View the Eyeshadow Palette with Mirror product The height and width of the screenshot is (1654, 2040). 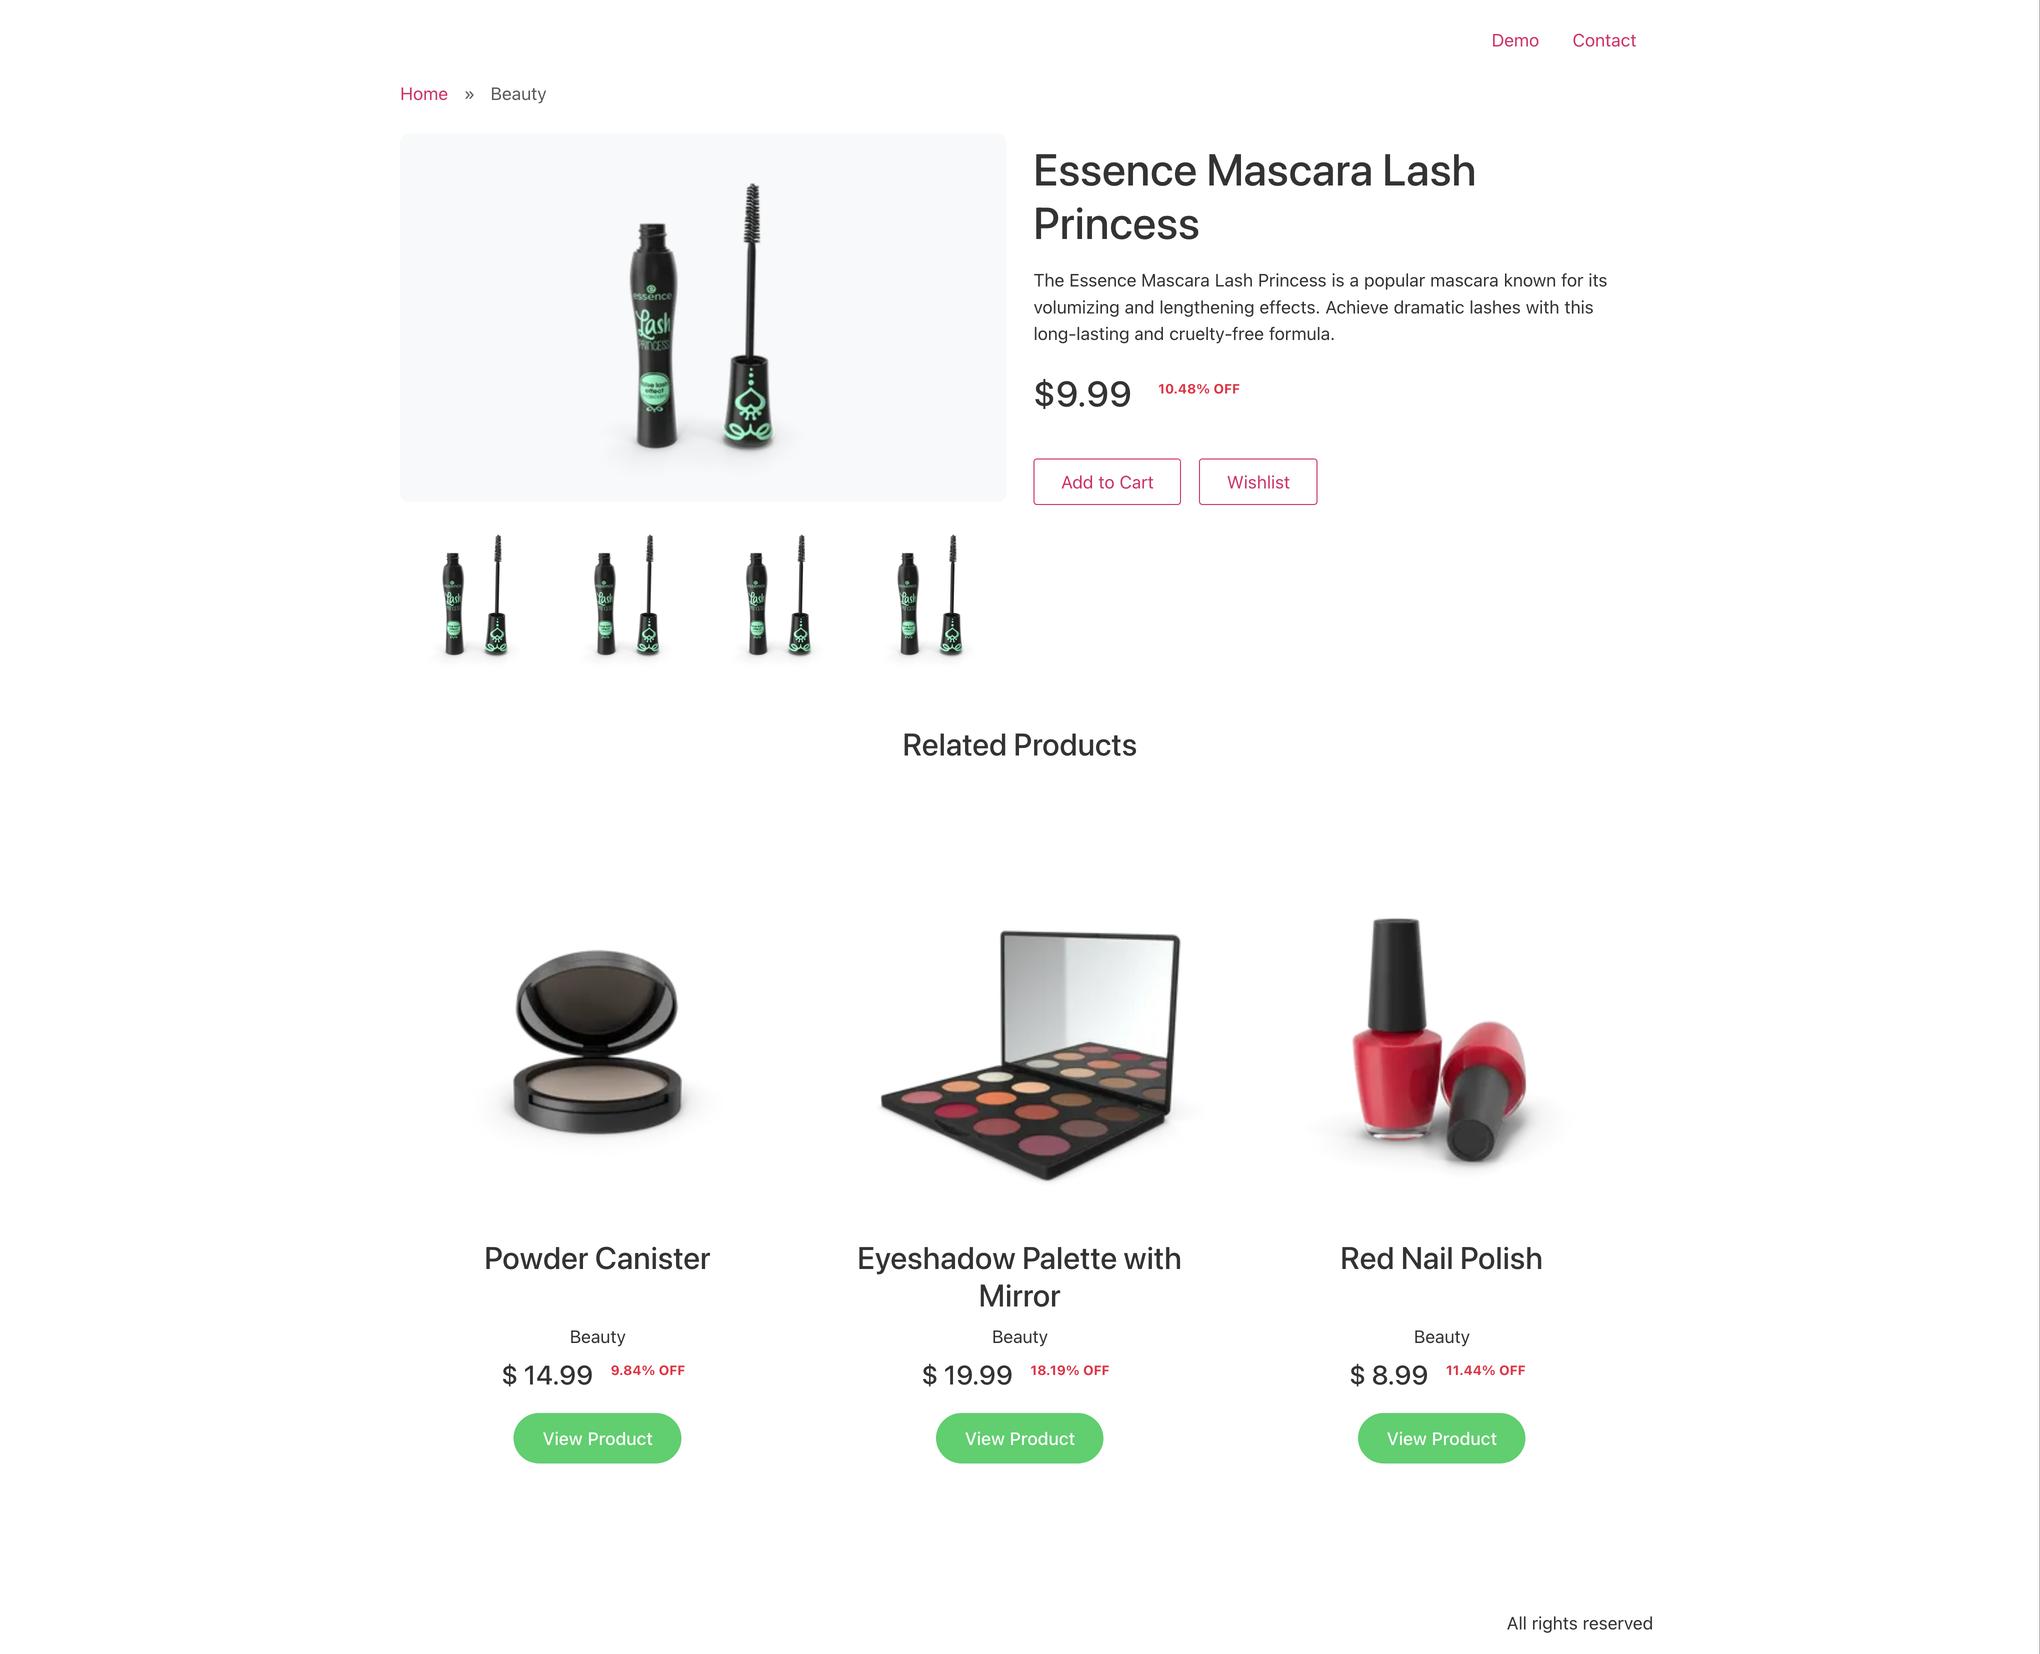click(x=1019, y=1438)
